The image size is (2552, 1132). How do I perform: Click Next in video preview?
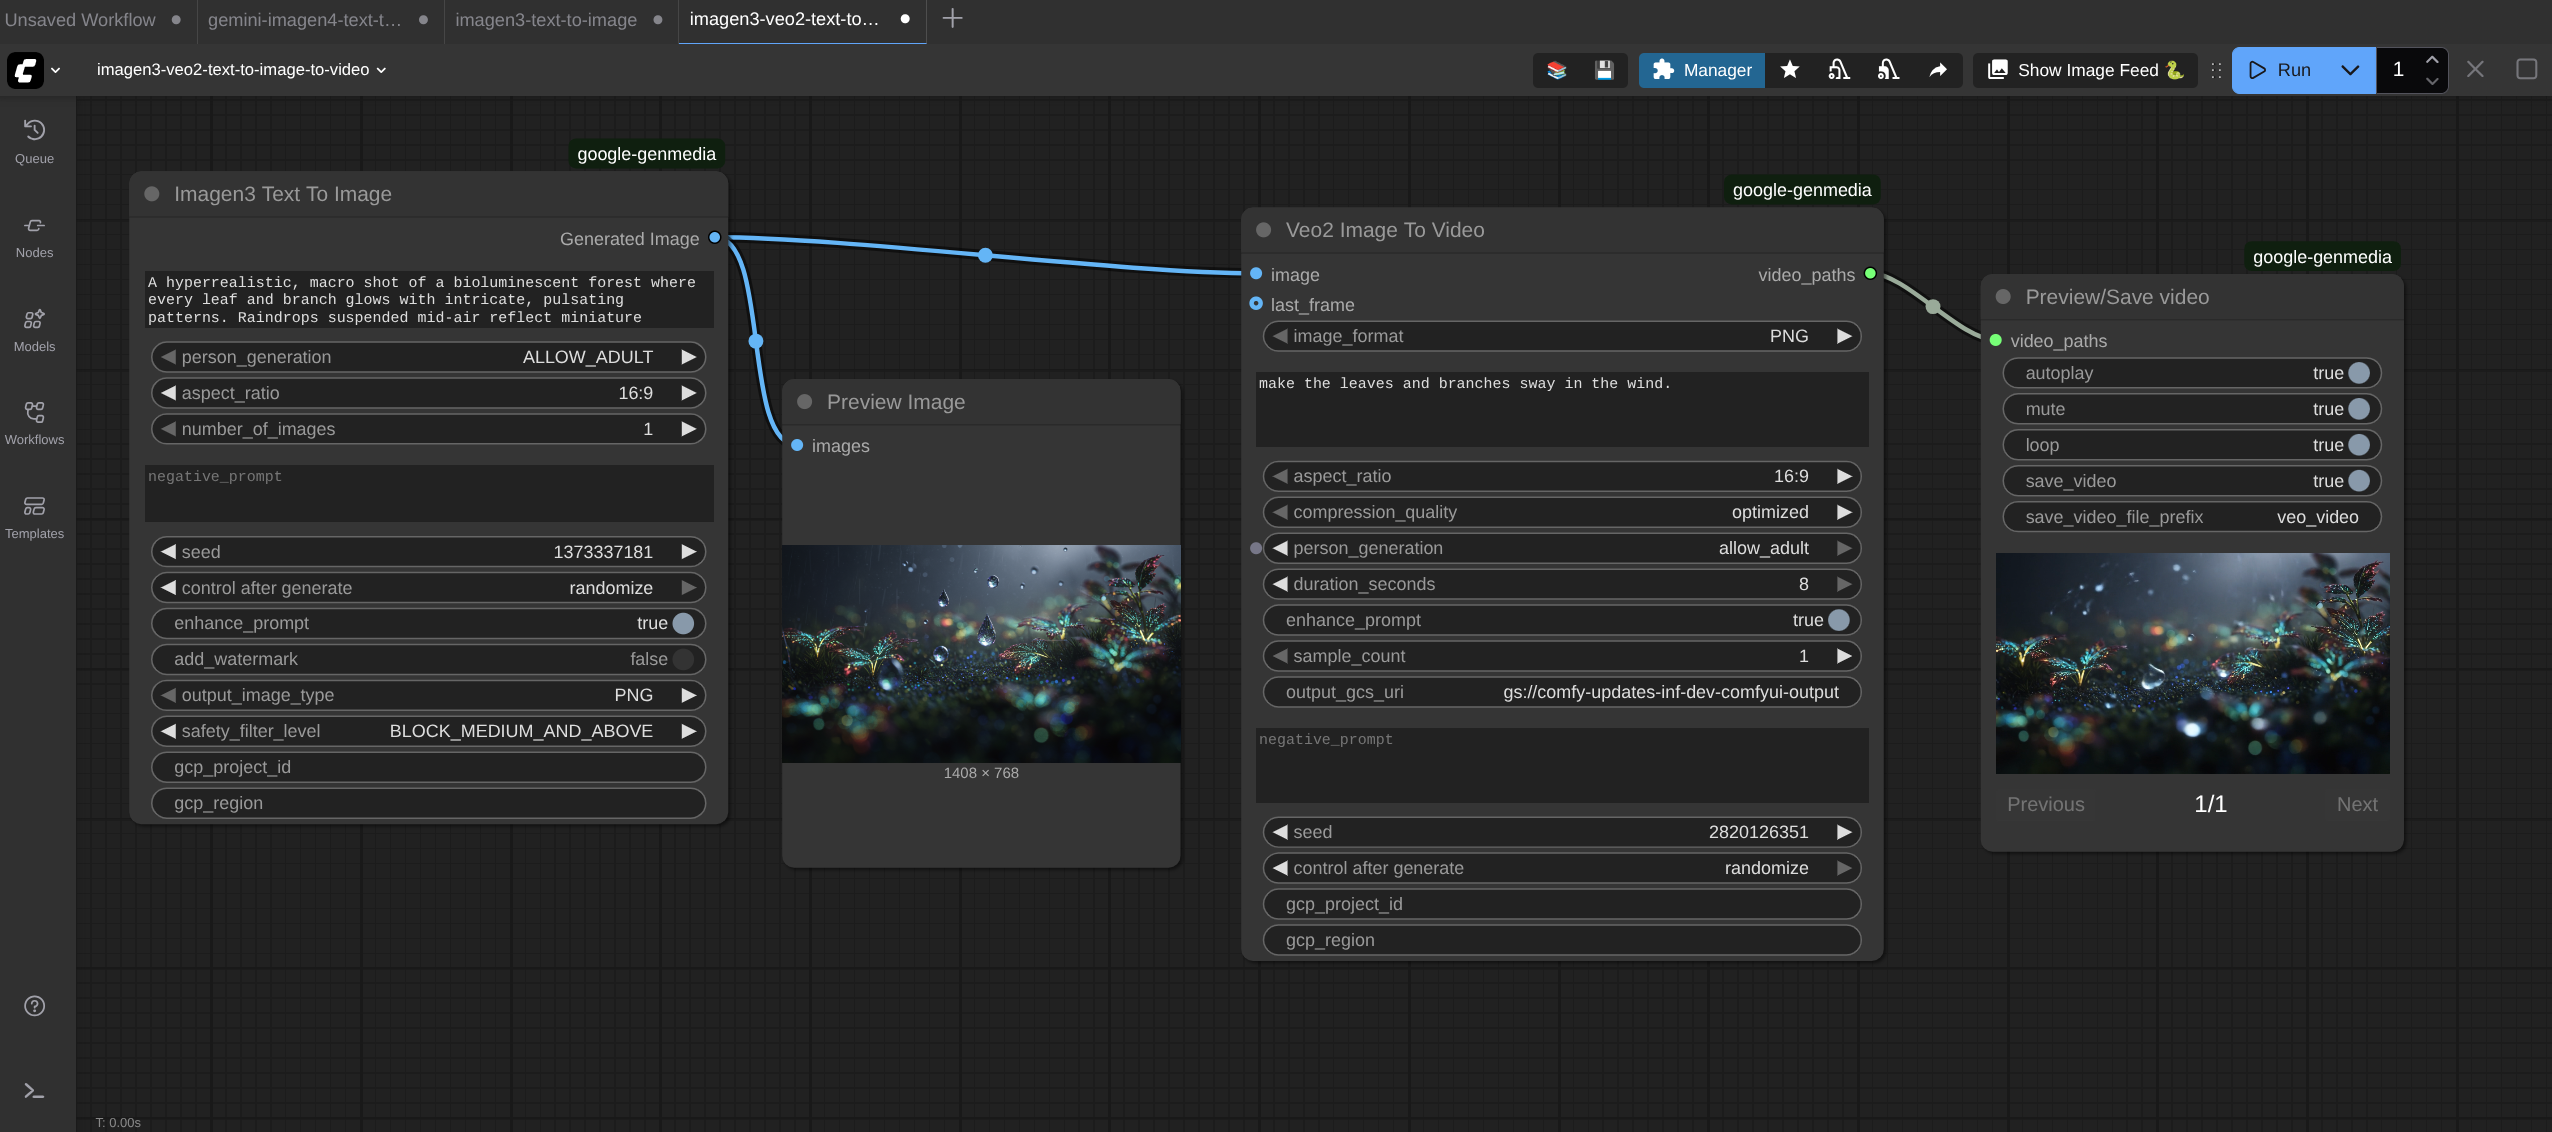(x=2357, y=804)
